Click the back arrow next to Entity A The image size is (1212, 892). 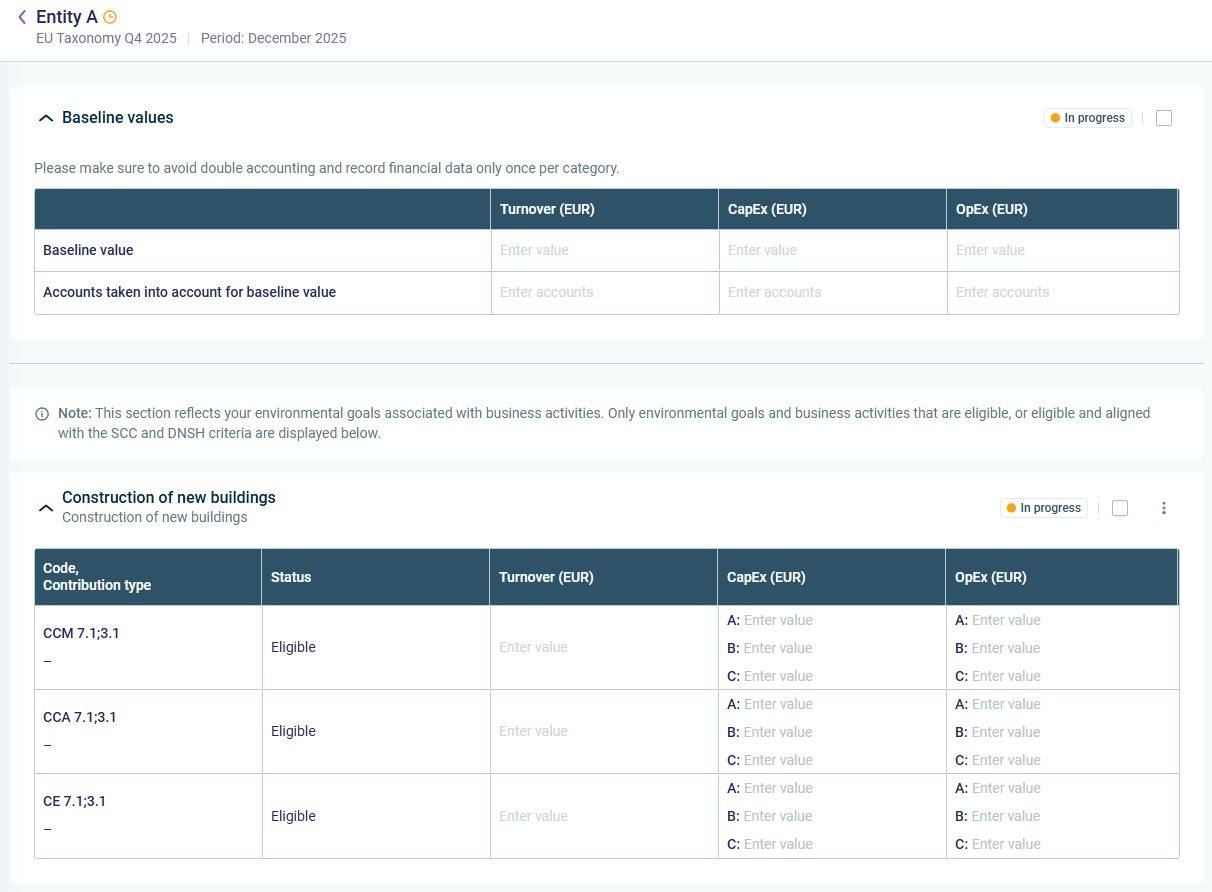(22, 17)
